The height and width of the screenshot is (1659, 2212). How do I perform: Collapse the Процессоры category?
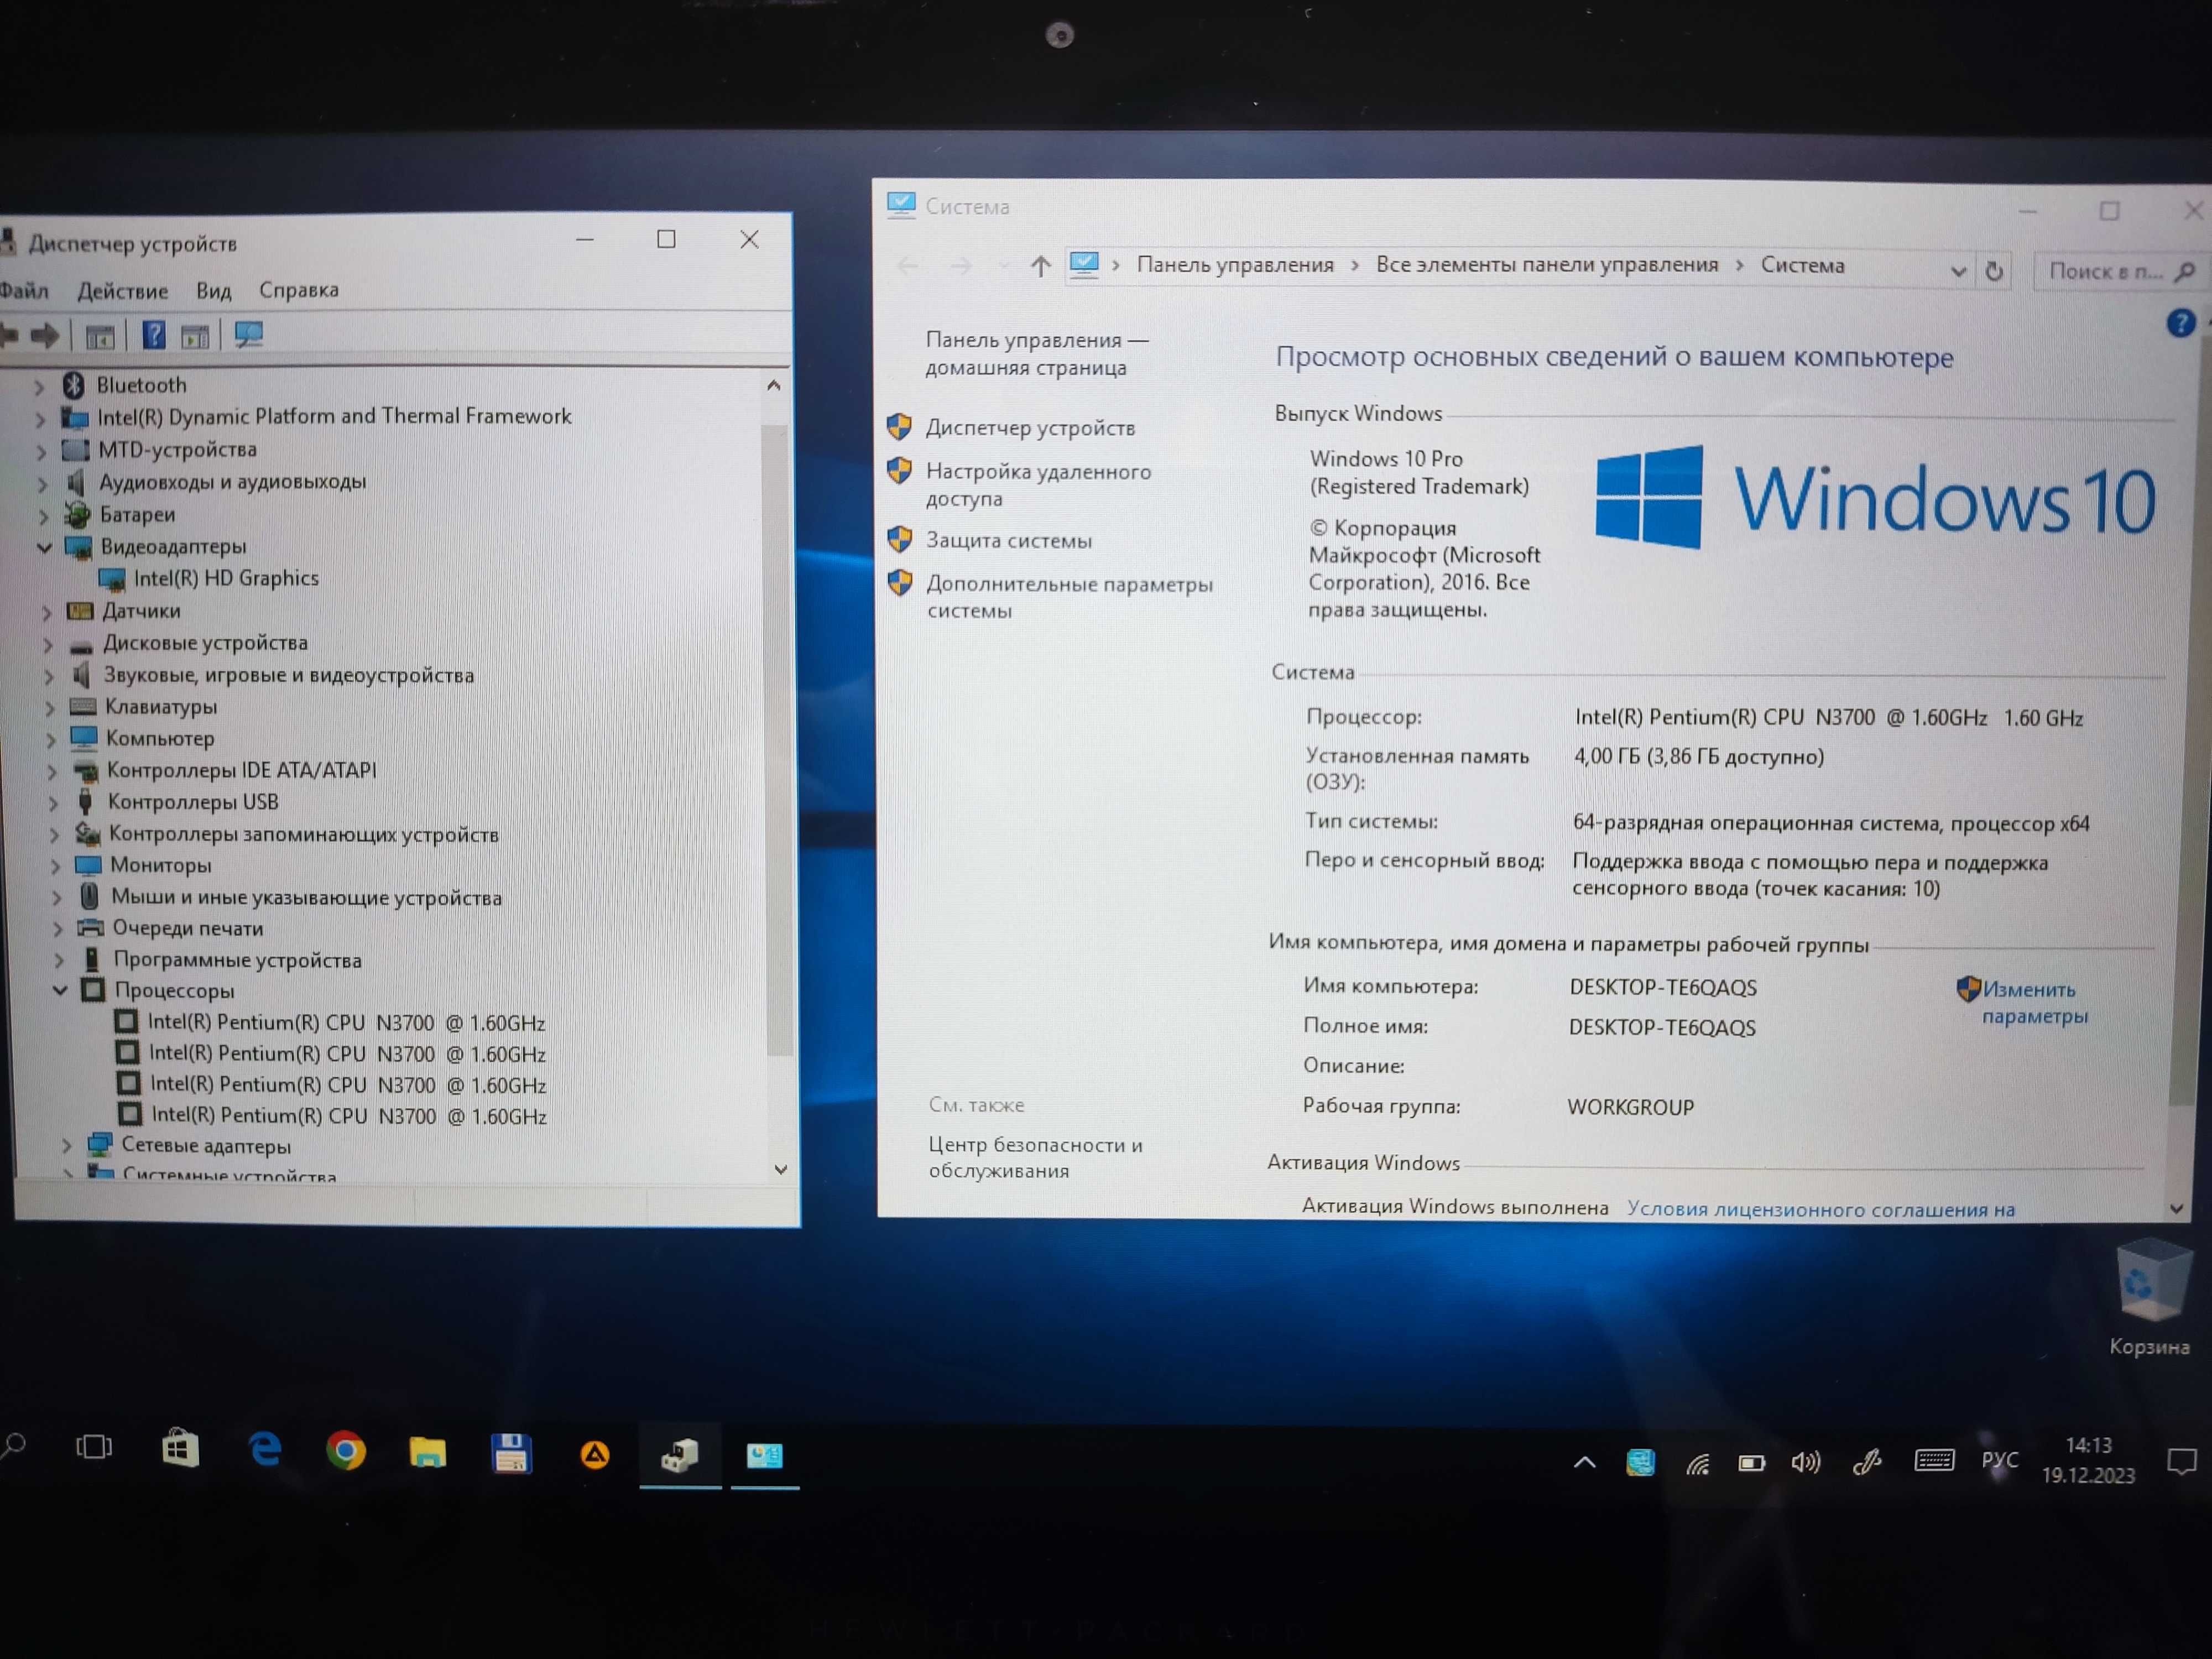pyautogui.click(x=60, y=990)
